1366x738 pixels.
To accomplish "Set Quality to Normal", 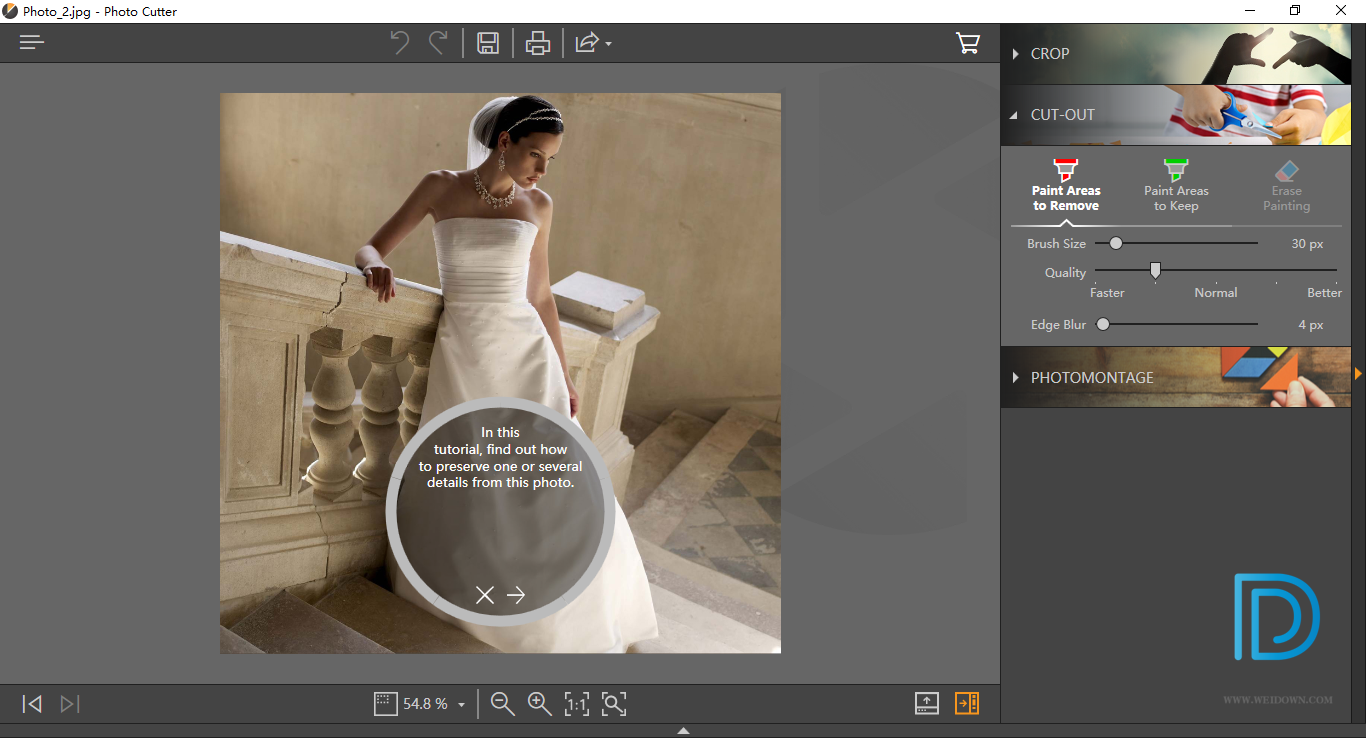I will point(1216,293).
